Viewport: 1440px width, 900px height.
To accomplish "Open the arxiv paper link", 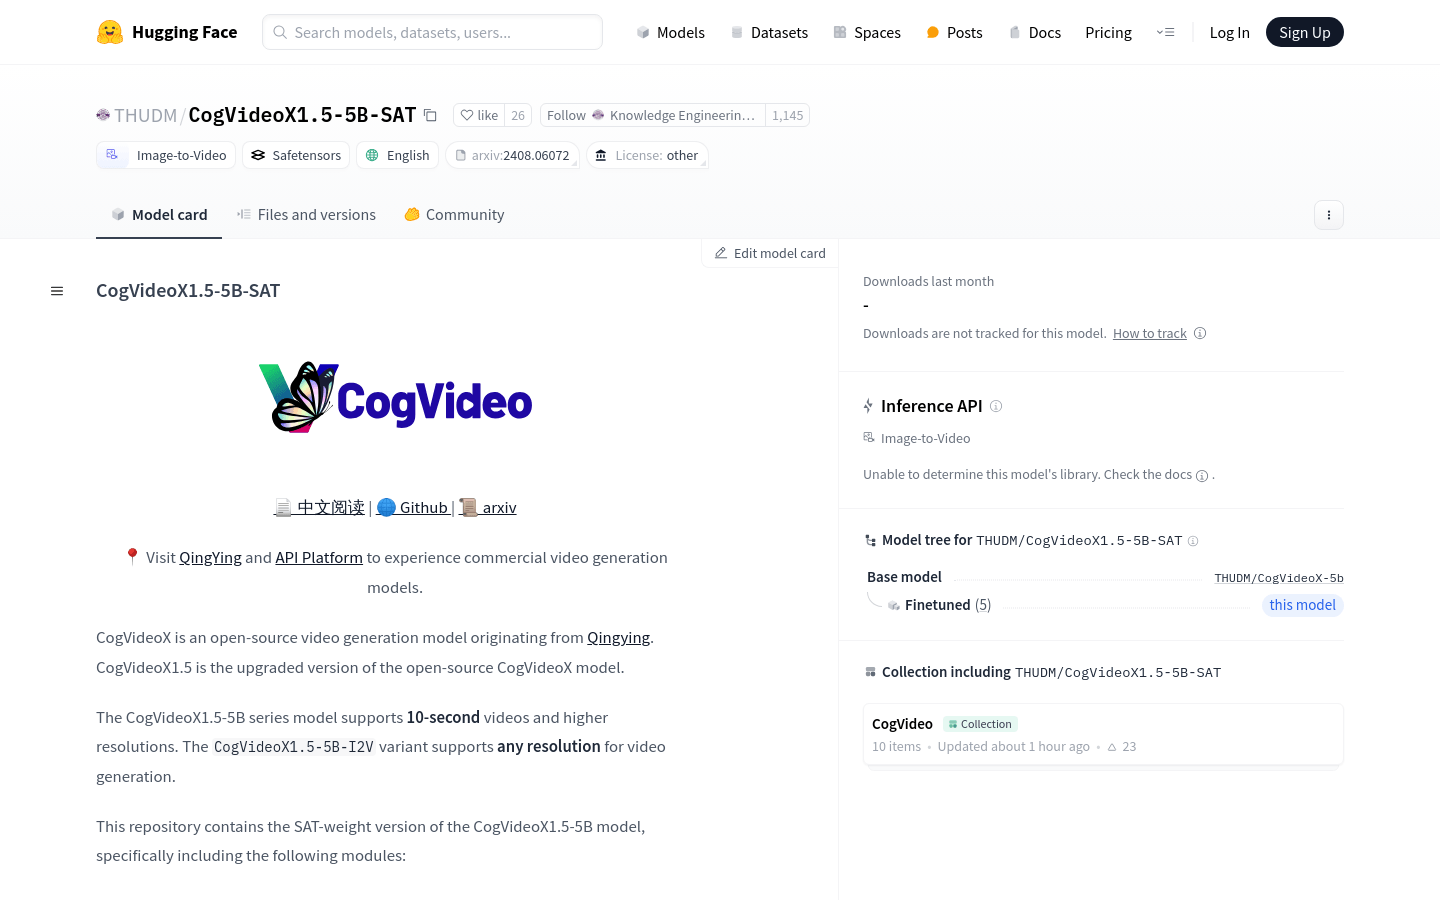I will (x=487, y=507).
